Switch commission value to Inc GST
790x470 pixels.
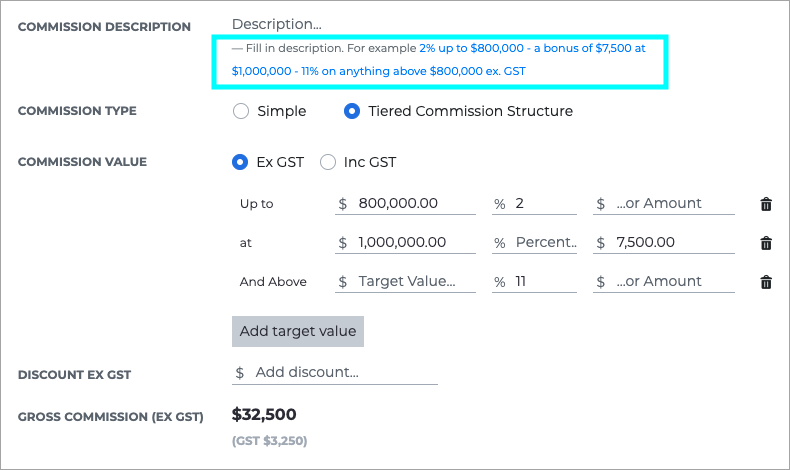(x=327, y=162)
